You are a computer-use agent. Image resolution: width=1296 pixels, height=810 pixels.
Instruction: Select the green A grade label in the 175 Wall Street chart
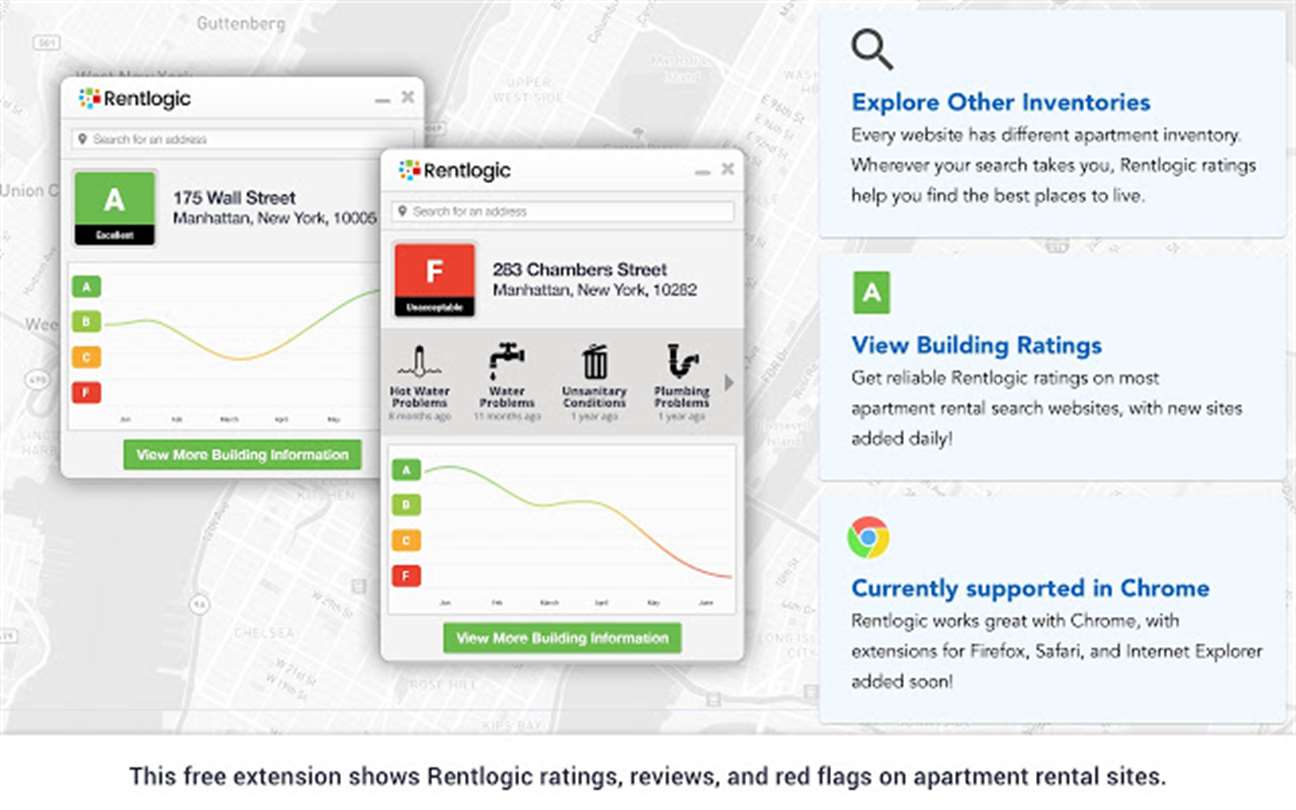tap(86, 288)
